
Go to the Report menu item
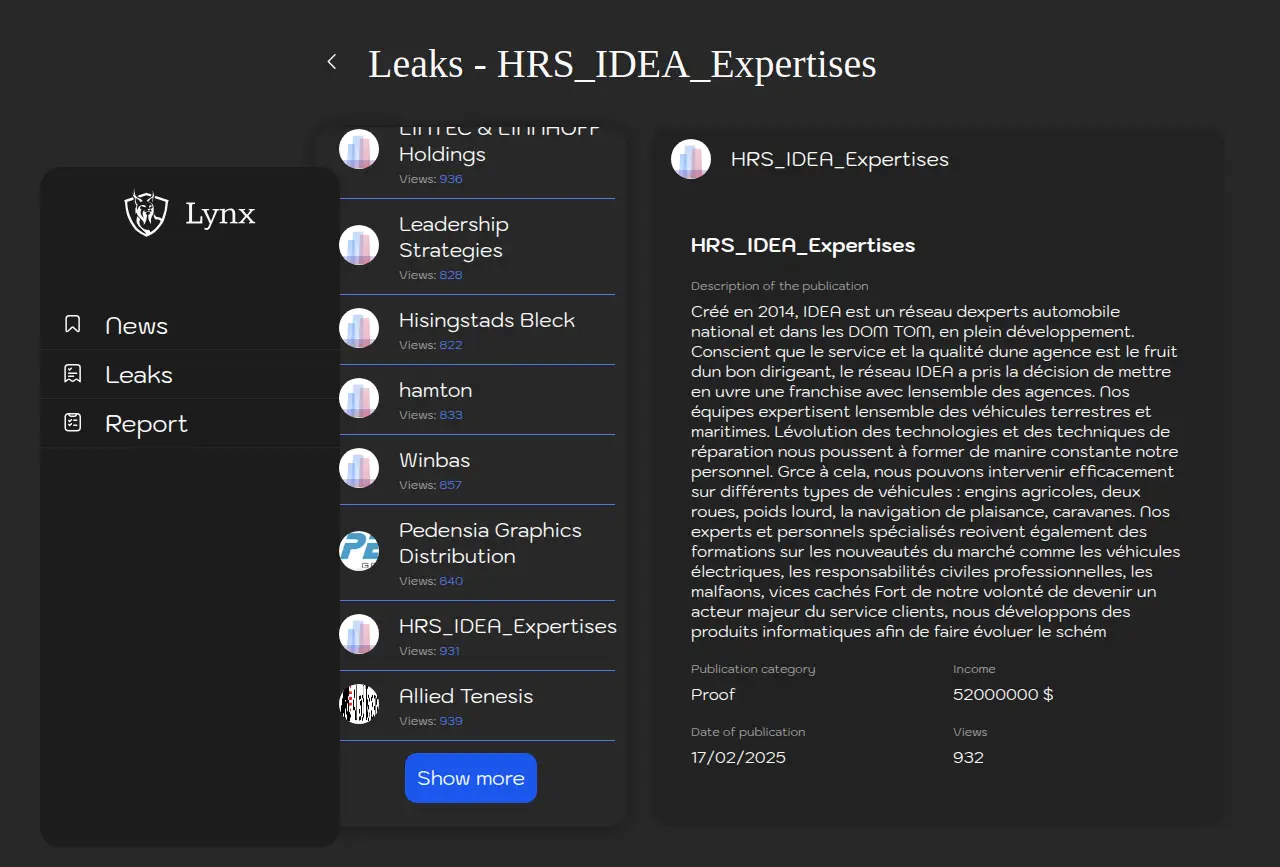[x=146, y=424]
